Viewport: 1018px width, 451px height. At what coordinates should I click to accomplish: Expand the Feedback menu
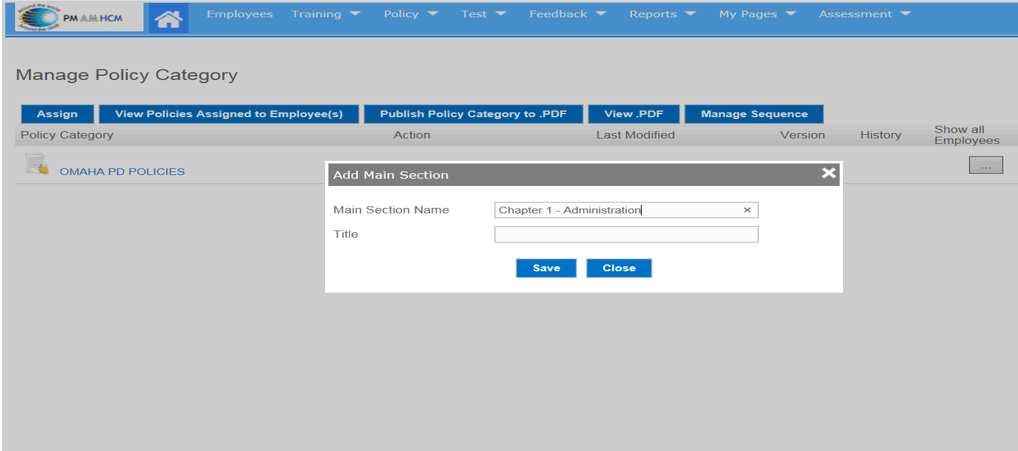567,14
